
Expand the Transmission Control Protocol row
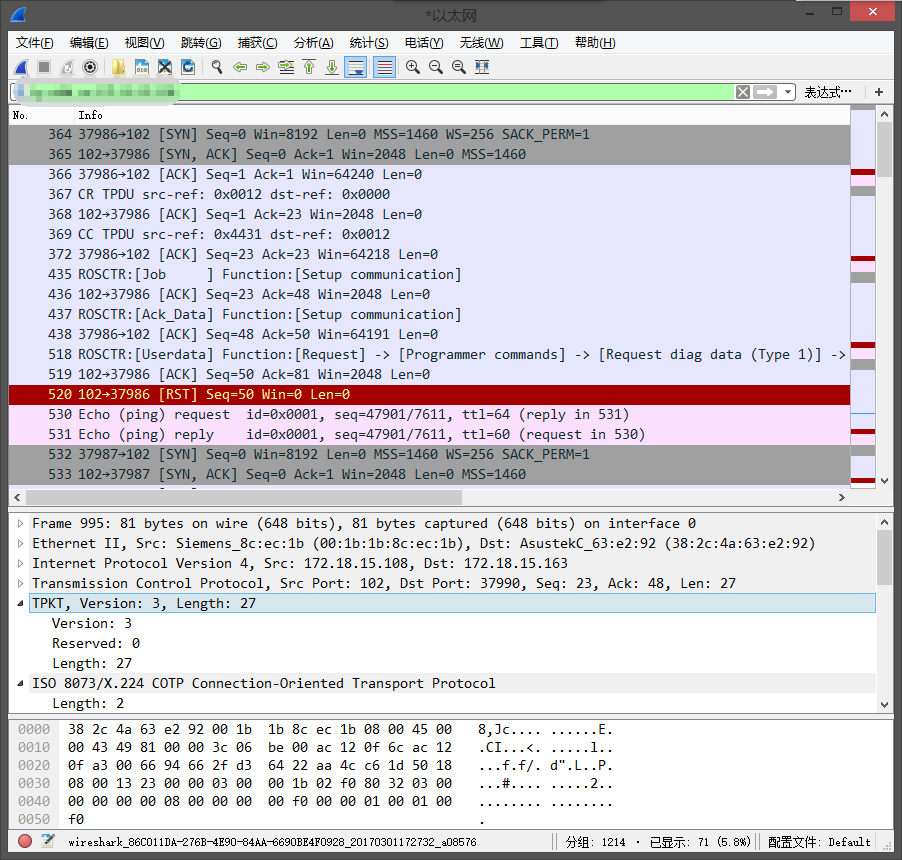(x=22, y=583)
